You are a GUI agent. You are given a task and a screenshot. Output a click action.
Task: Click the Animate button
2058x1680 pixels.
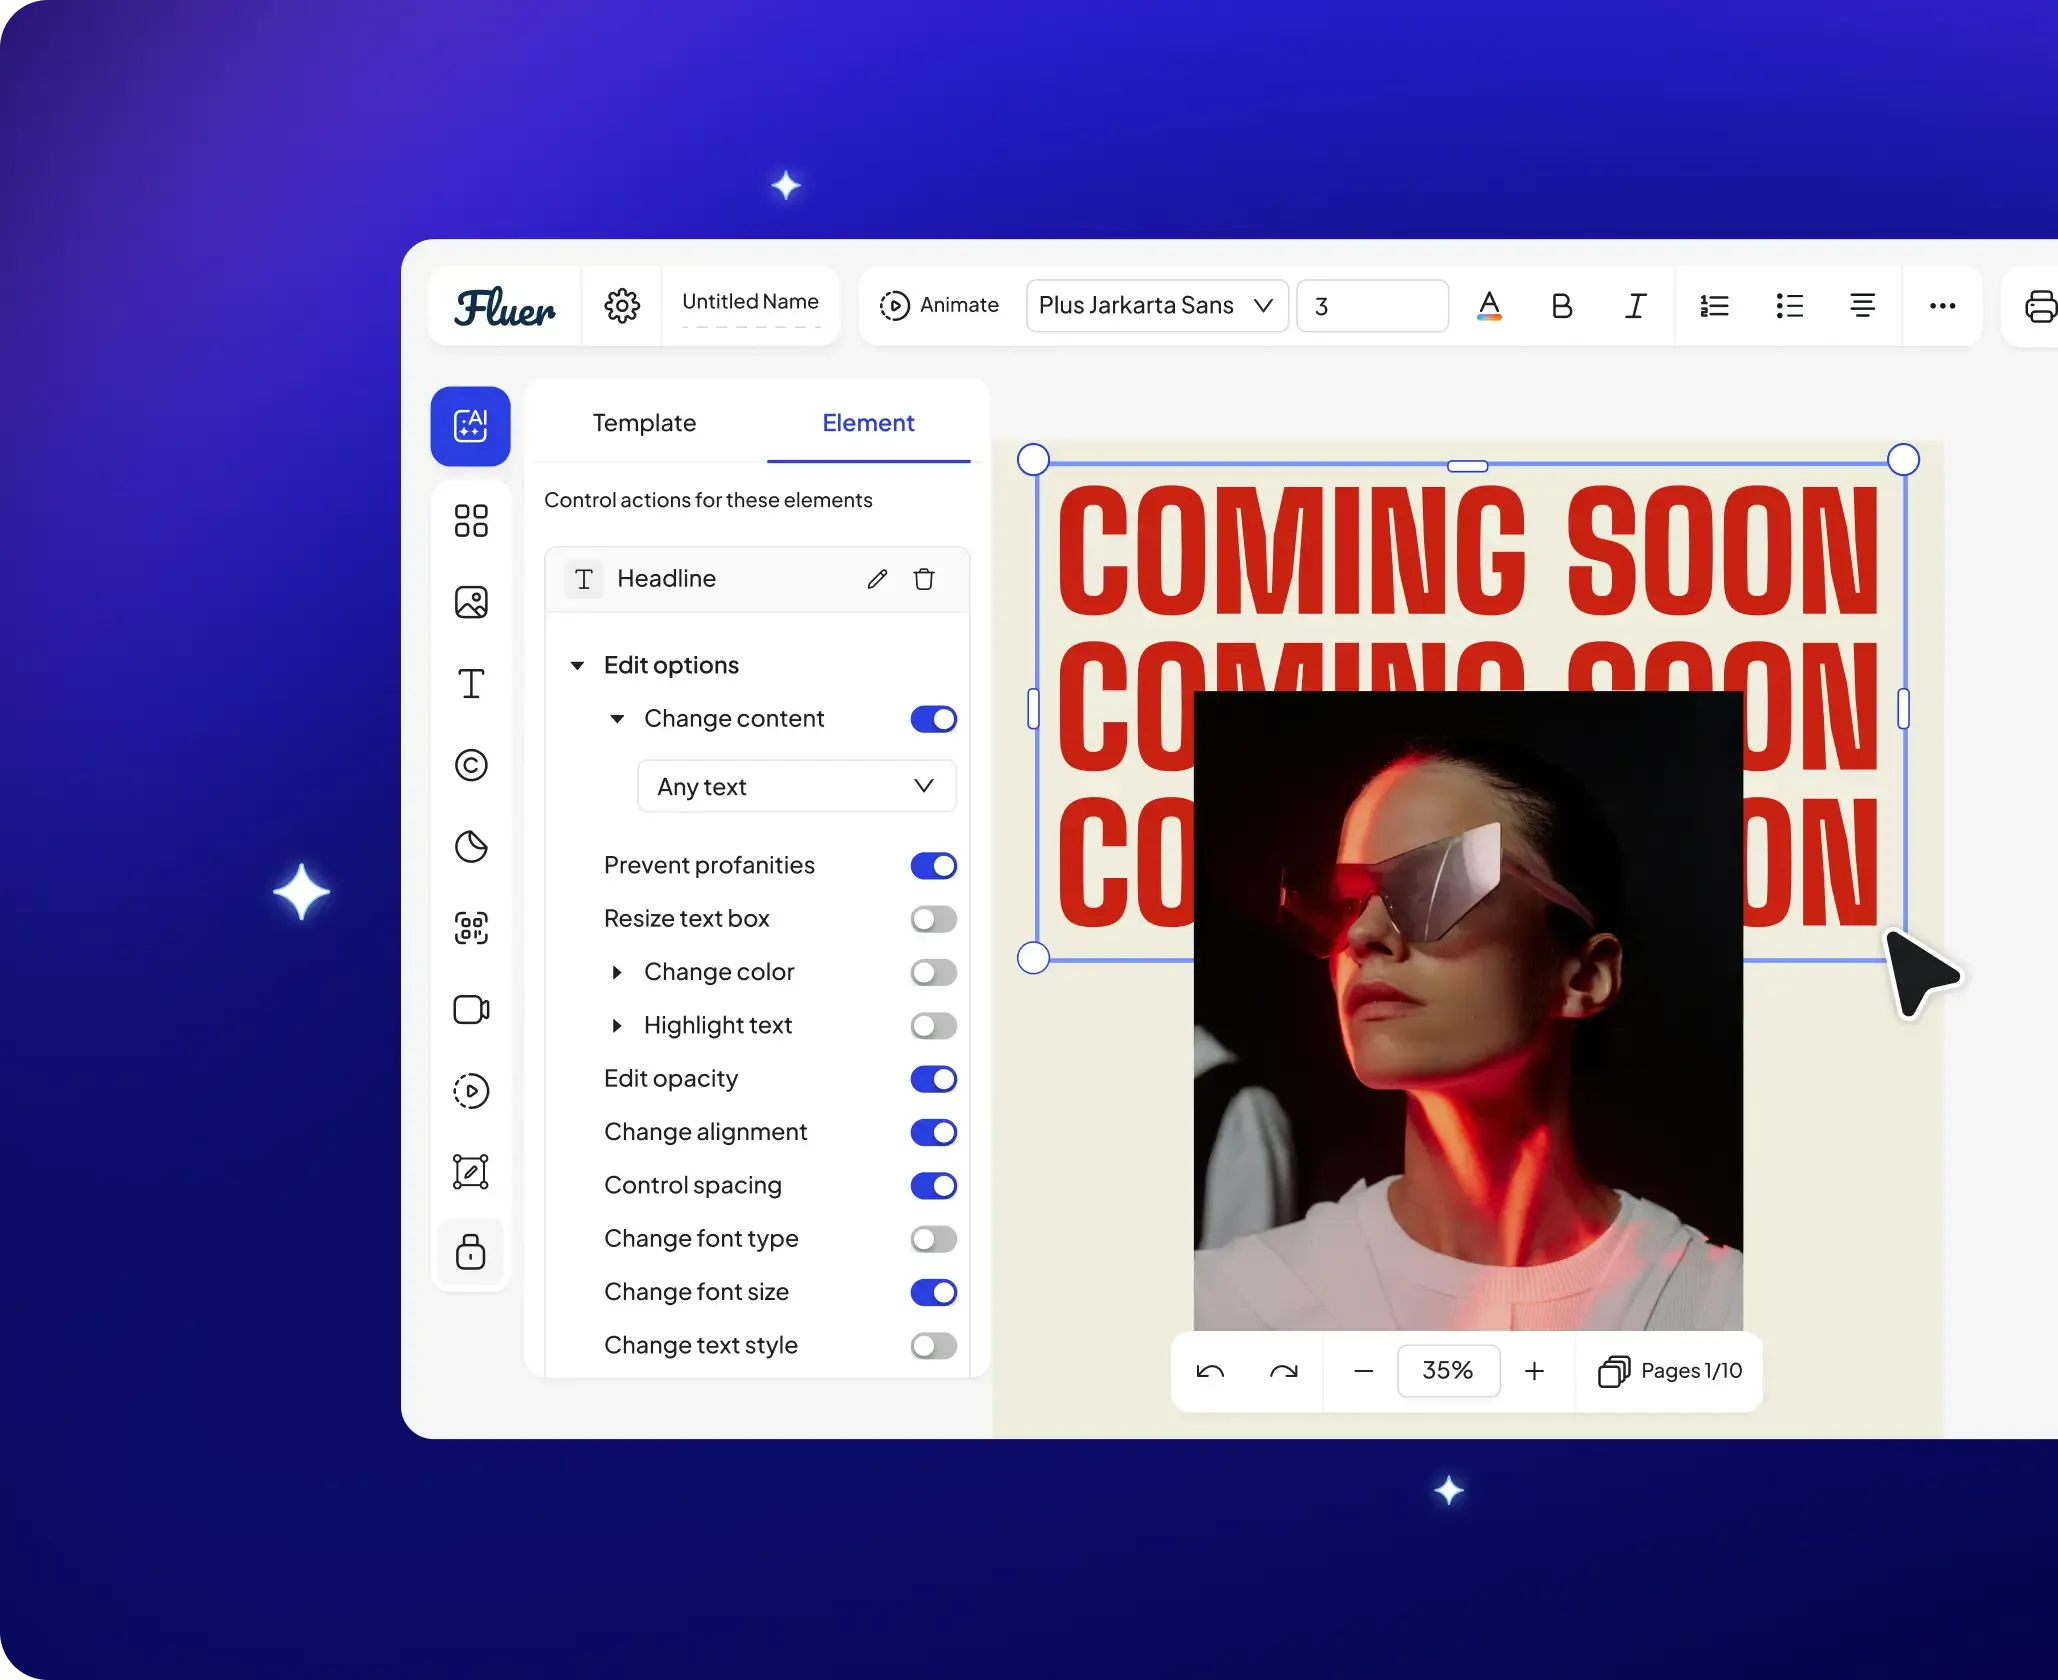(x=939, y=305)
